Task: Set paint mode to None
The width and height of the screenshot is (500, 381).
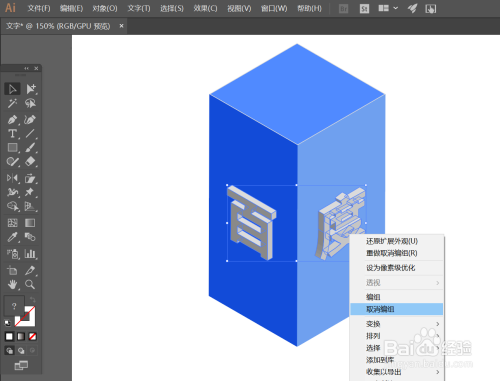Action: [x=32, y=337]
